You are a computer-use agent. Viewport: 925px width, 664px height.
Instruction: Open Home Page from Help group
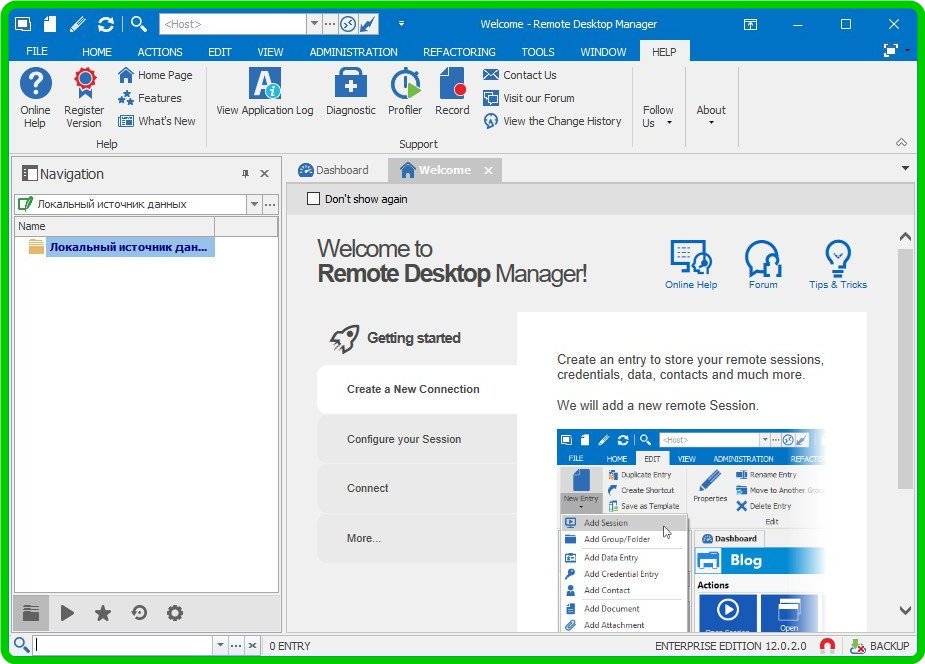tap(155, 75)
